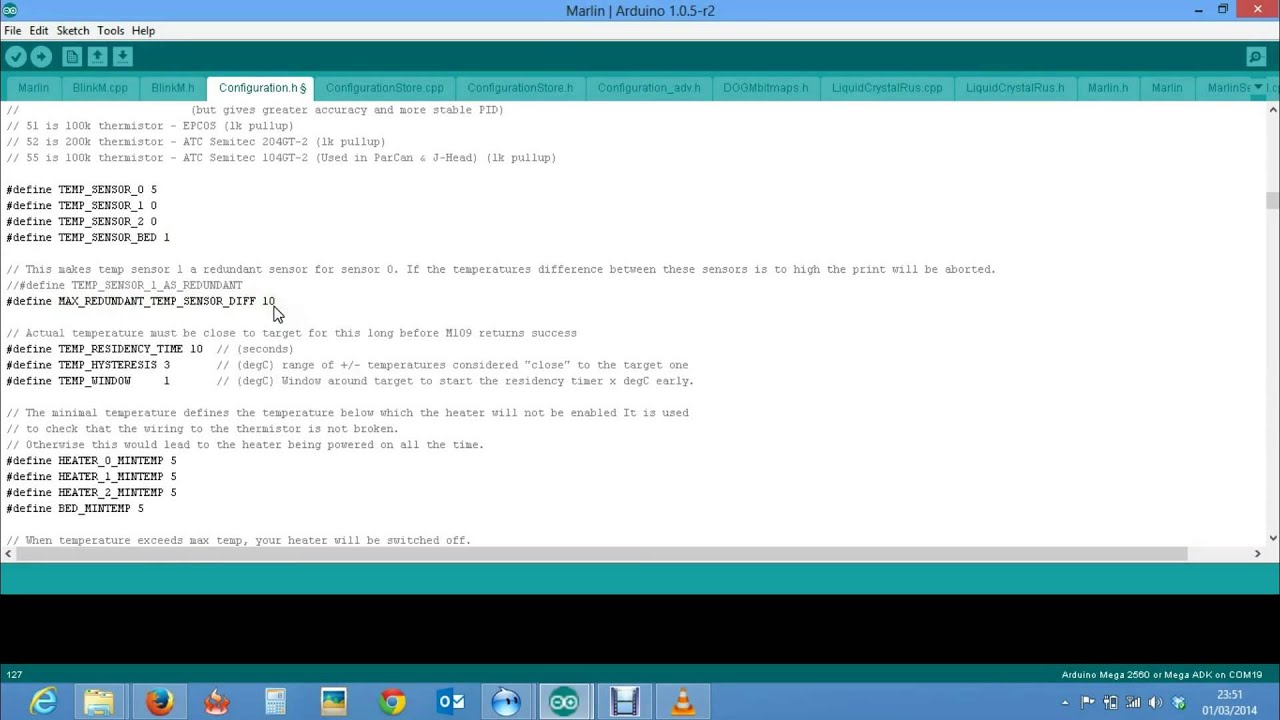Click the vertical scrollbar up arrow
This screenshot has width=1280, height=720.
pyautogui.click(x=1272, y=108)
